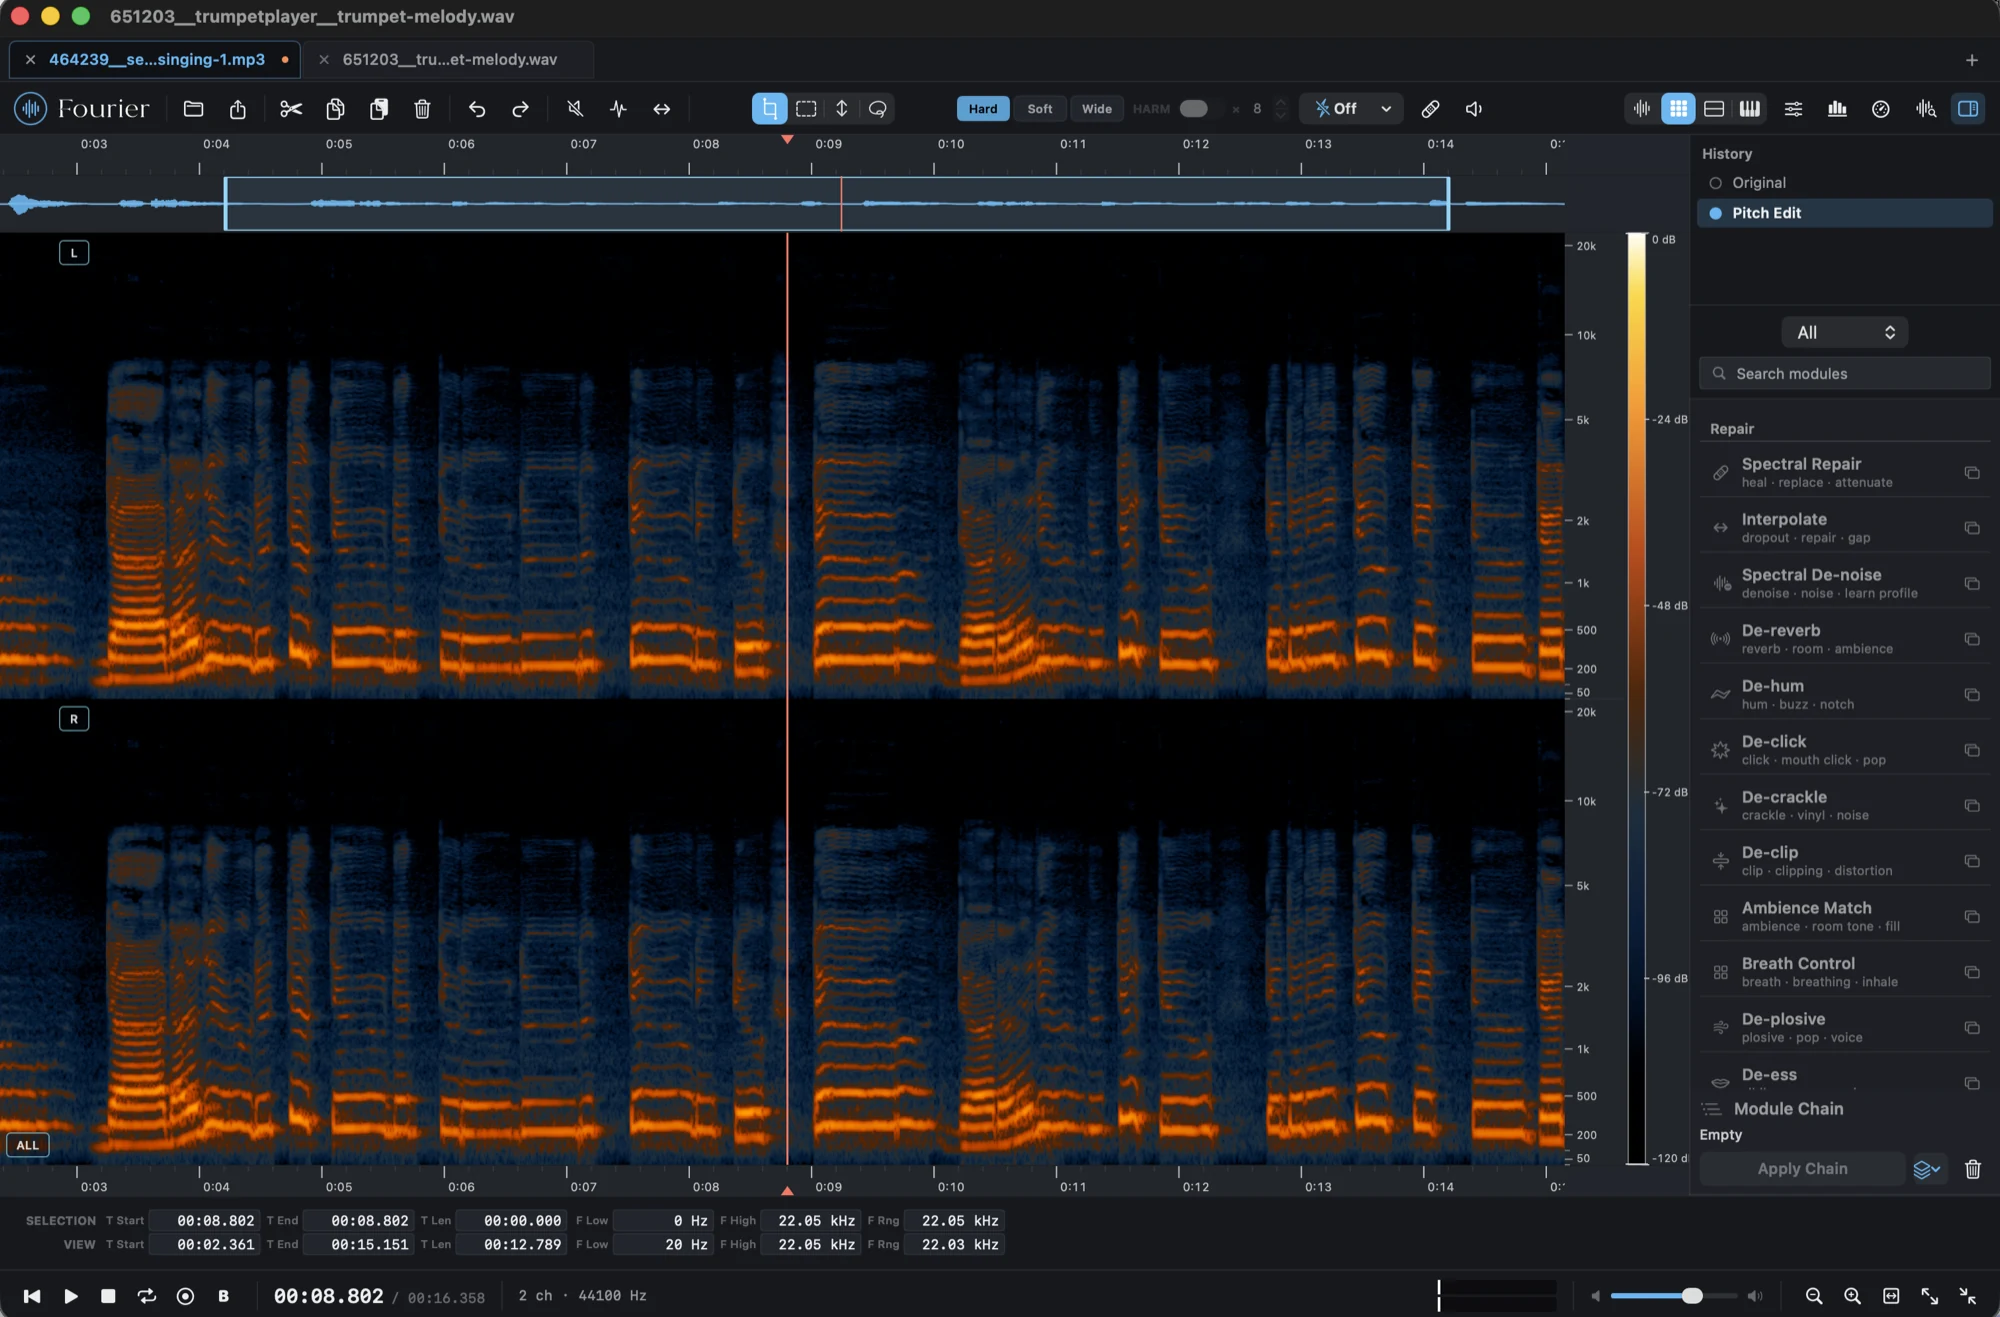
Task: Toggle the HARM switch
Action: (x=1193, y=109)
